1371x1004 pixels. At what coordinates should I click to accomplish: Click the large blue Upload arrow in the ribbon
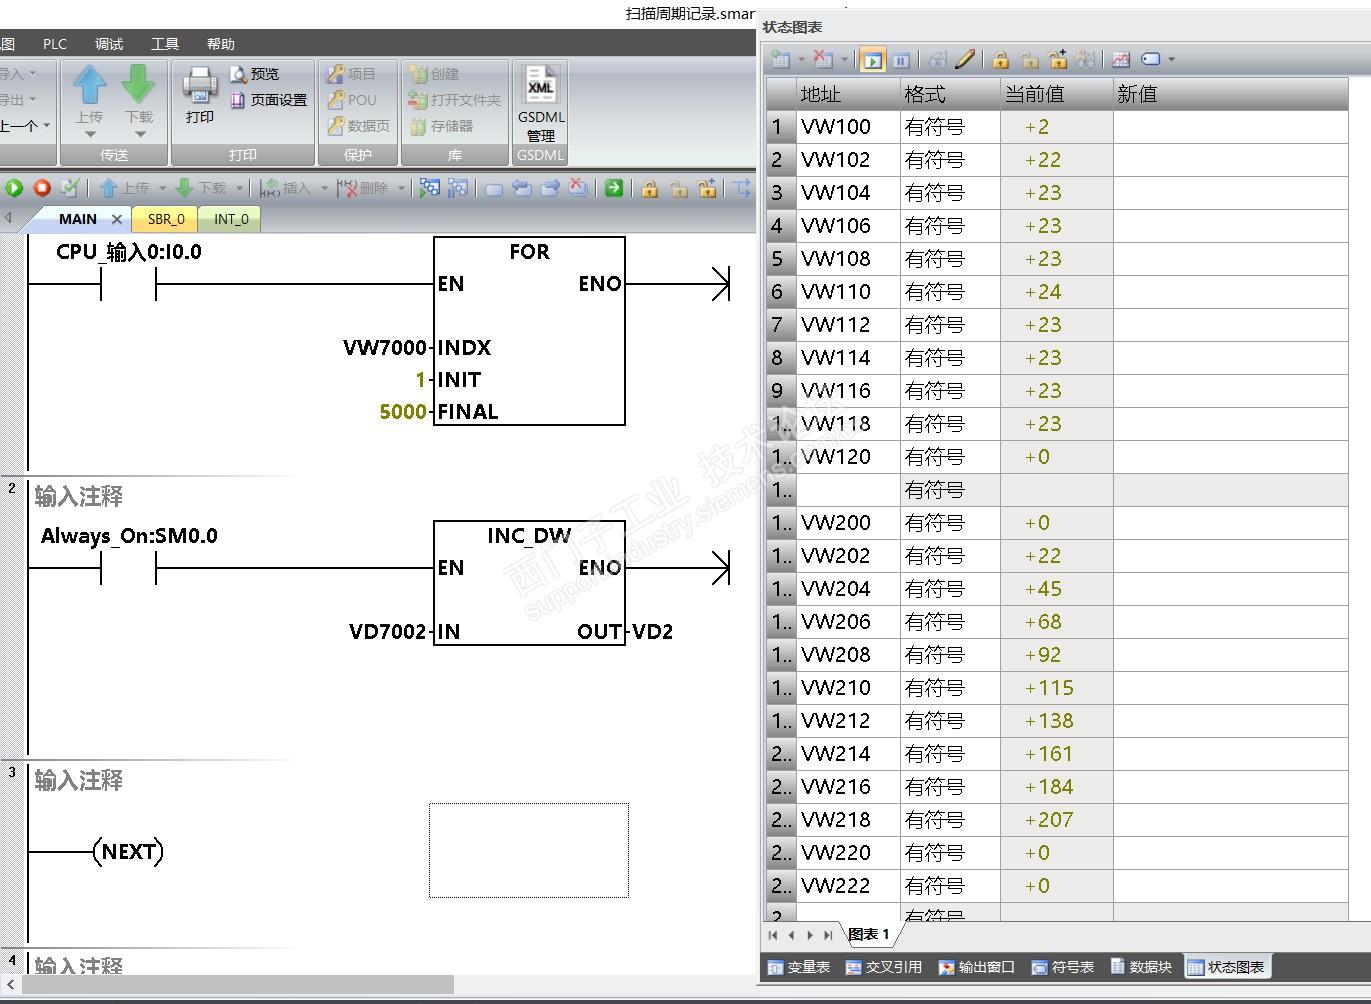click(x=89, y=85)
